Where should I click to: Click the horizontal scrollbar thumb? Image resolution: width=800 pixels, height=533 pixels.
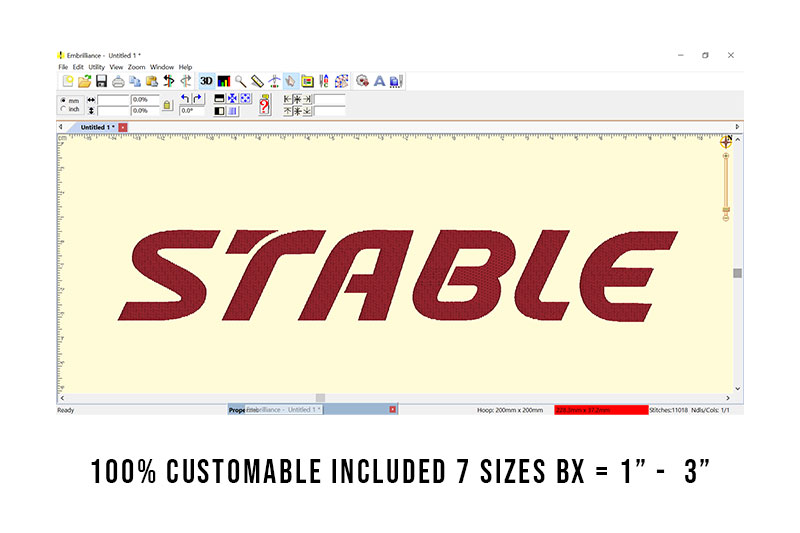tap(320, 398)
